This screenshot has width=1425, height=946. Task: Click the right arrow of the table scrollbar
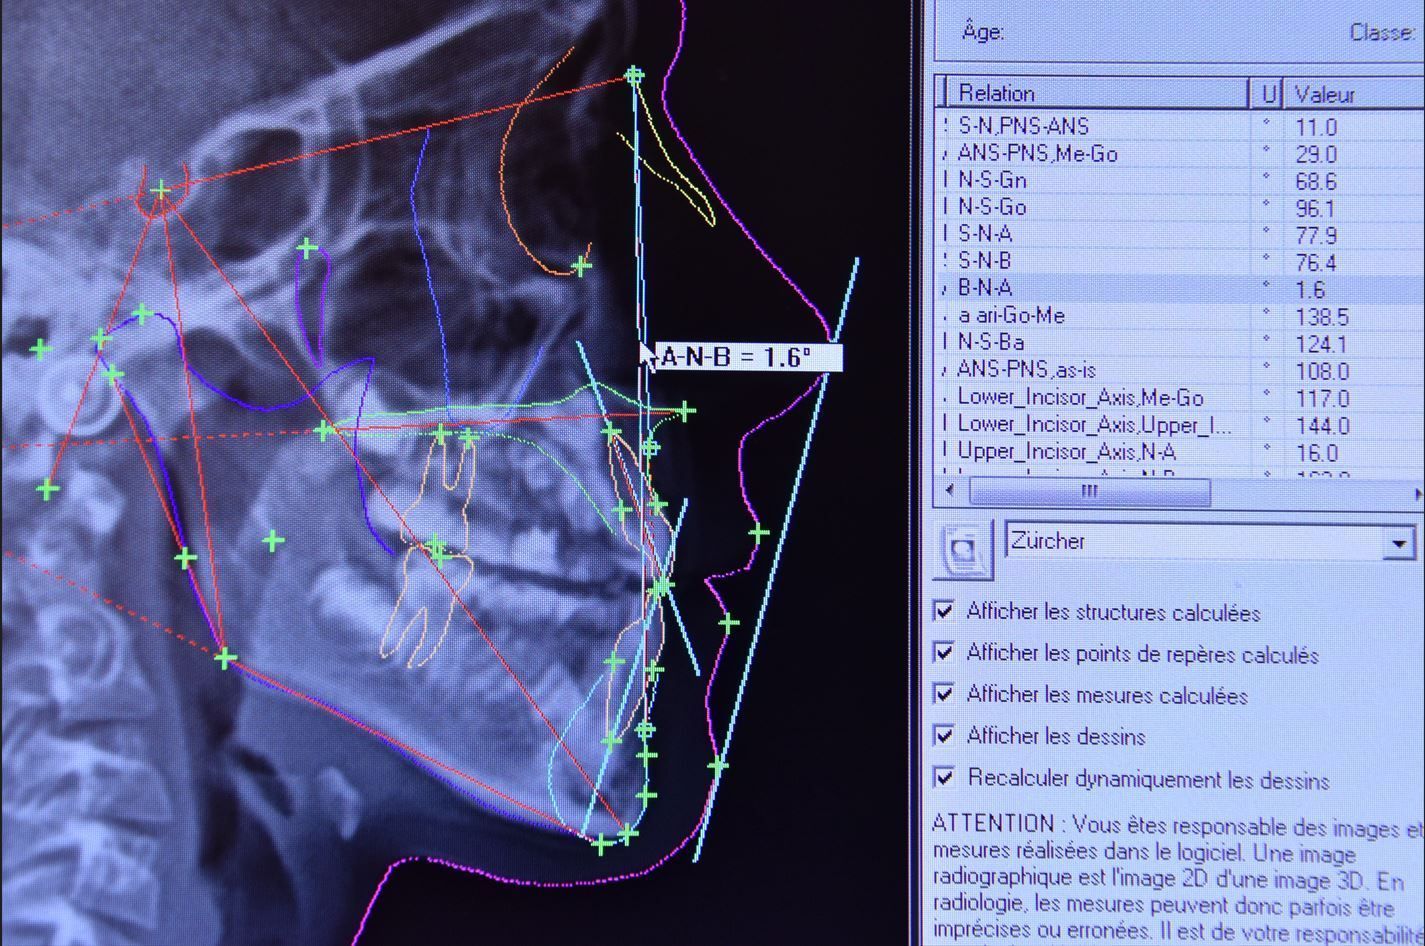click(x=1417, y=493)
